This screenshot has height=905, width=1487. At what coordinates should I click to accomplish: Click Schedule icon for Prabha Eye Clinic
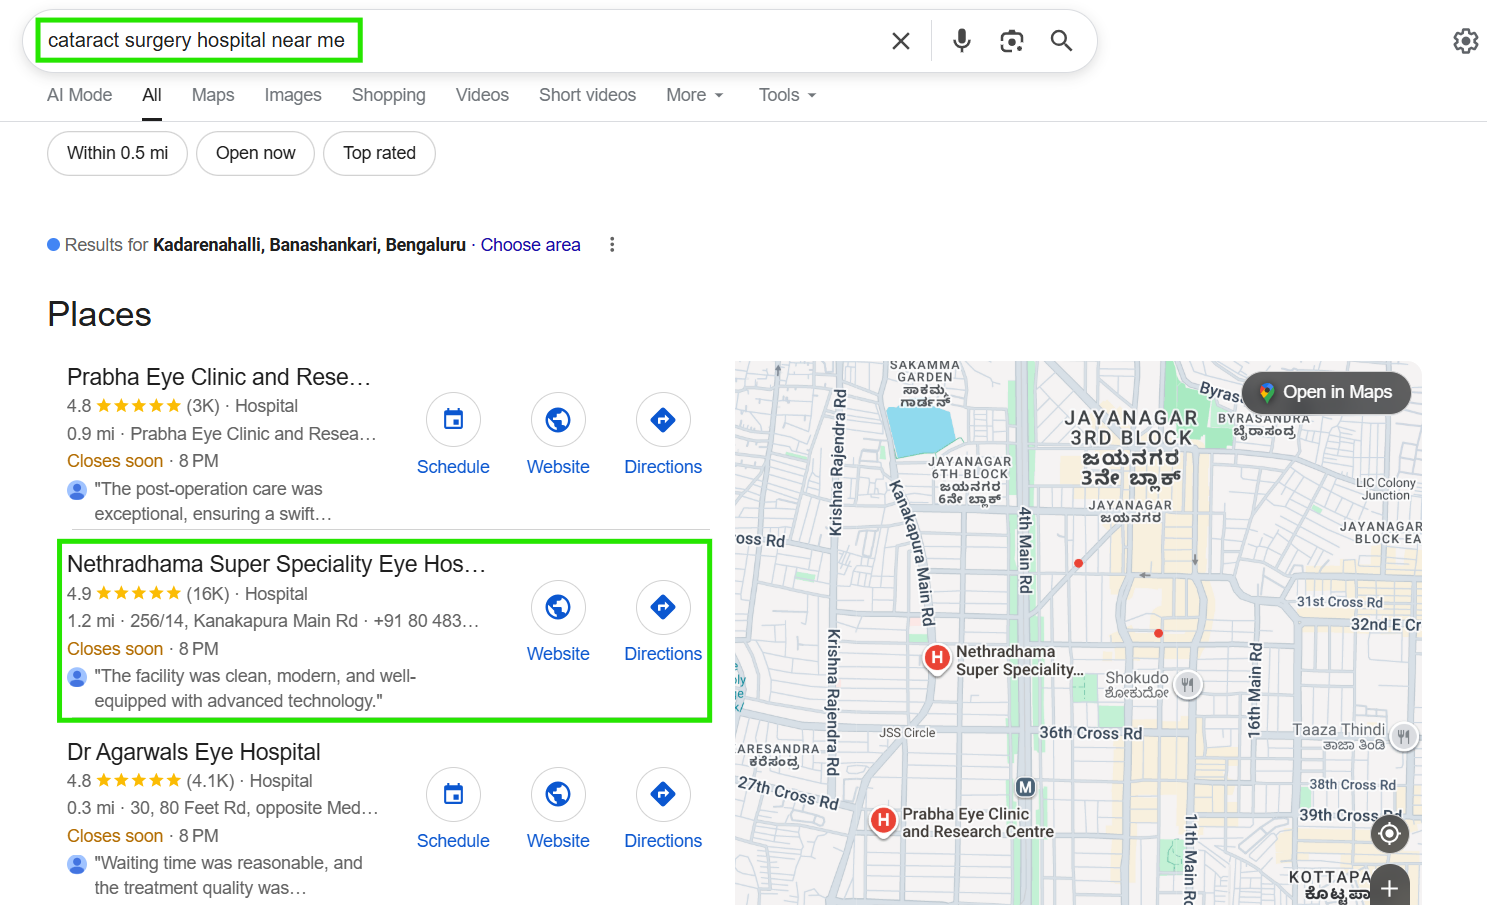453,420
